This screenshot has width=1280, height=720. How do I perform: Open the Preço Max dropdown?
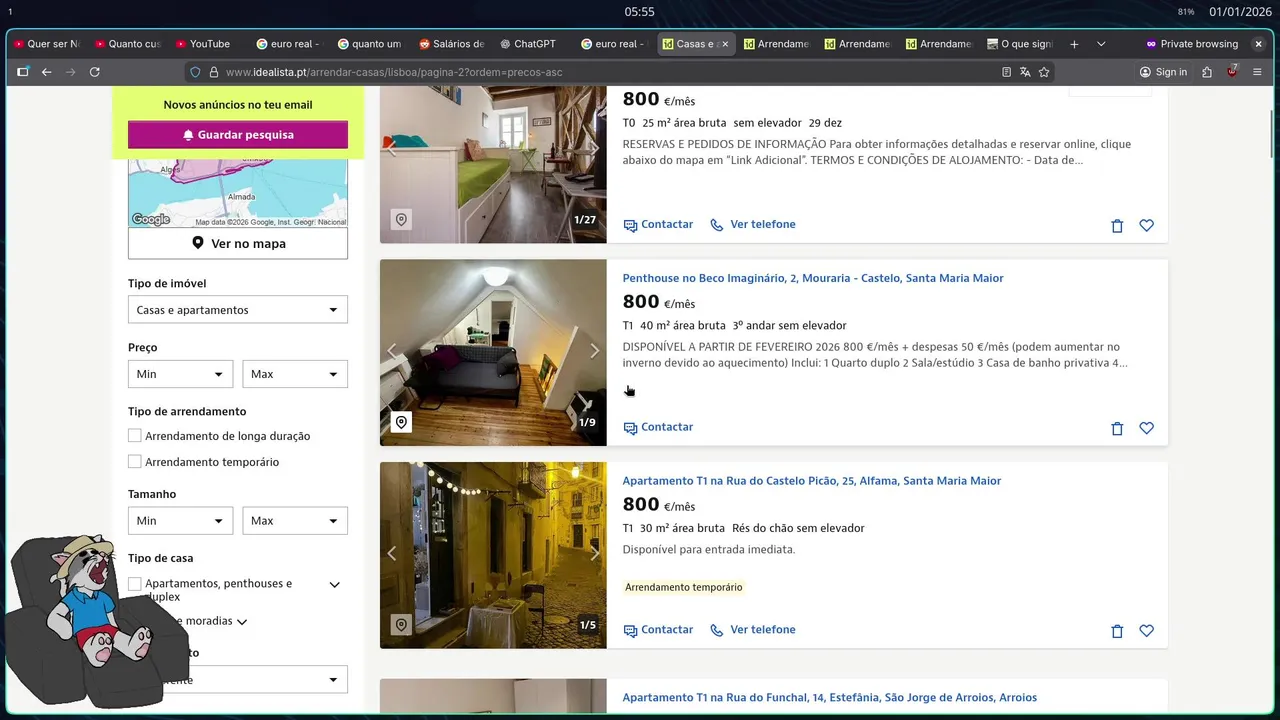(295, 374)
